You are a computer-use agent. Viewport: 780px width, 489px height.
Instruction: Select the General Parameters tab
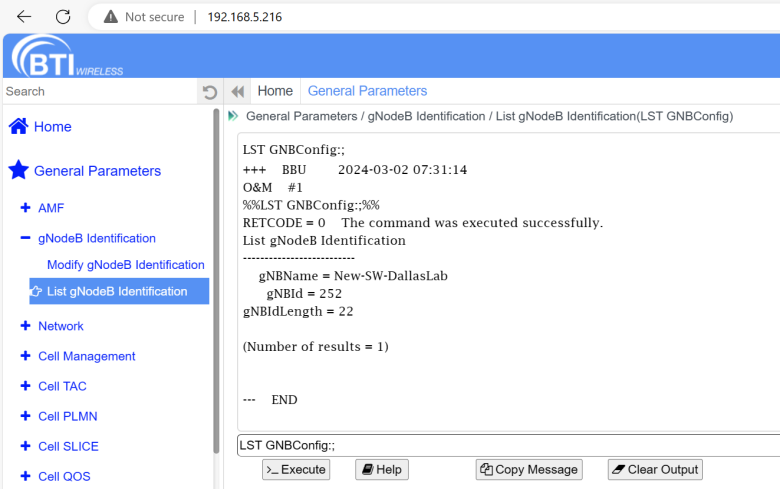367,91
